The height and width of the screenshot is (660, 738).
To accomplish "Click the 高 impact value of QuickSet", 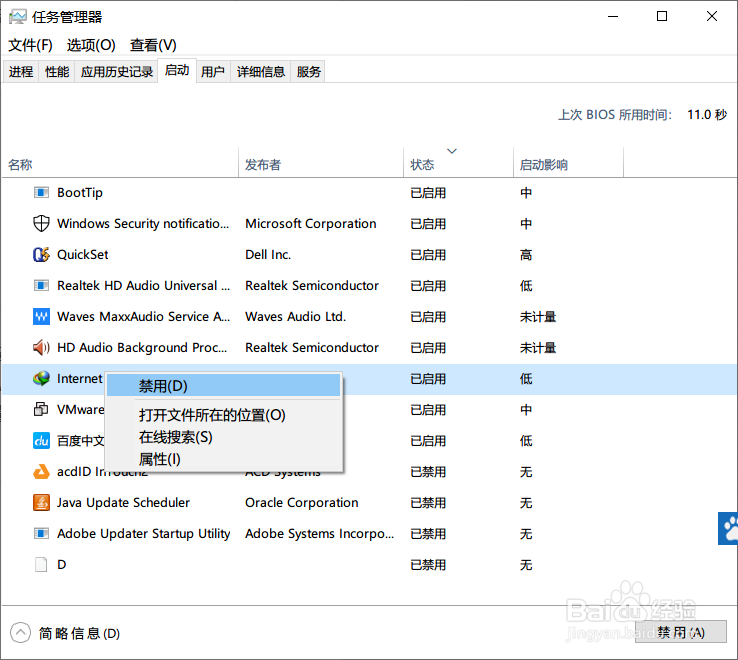I will click(526, 255).
